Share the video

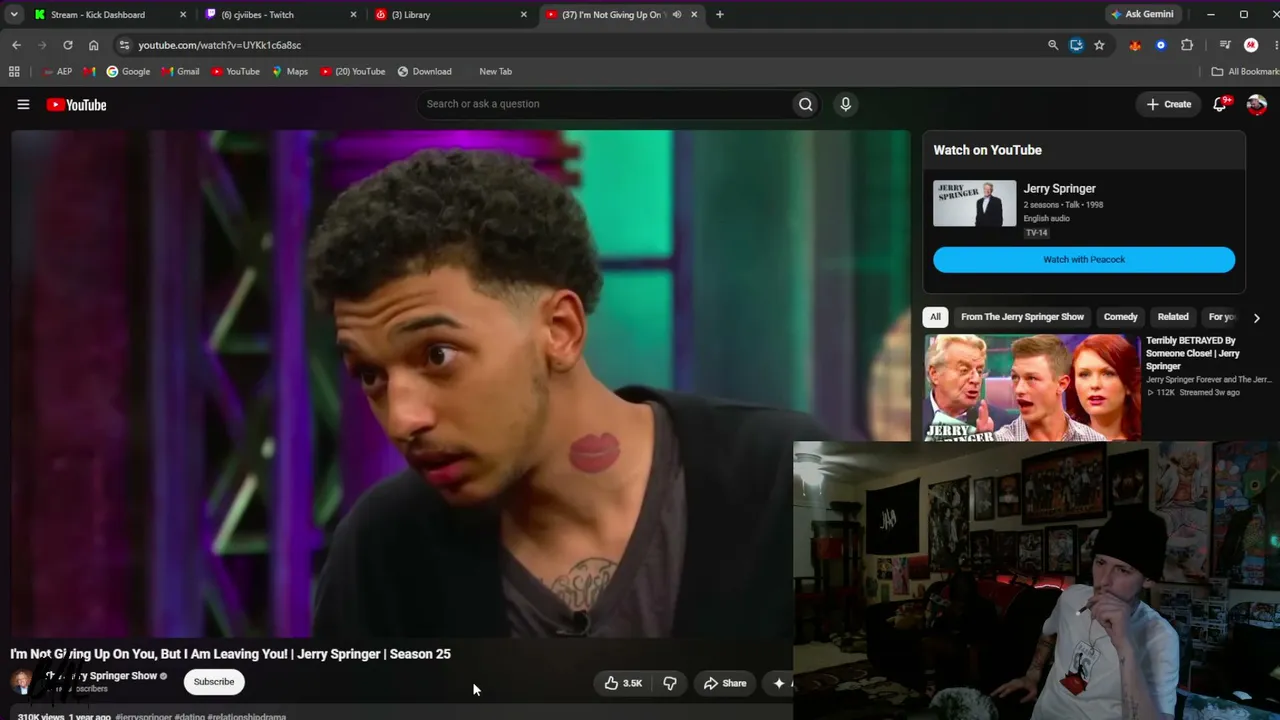point(725,683)
